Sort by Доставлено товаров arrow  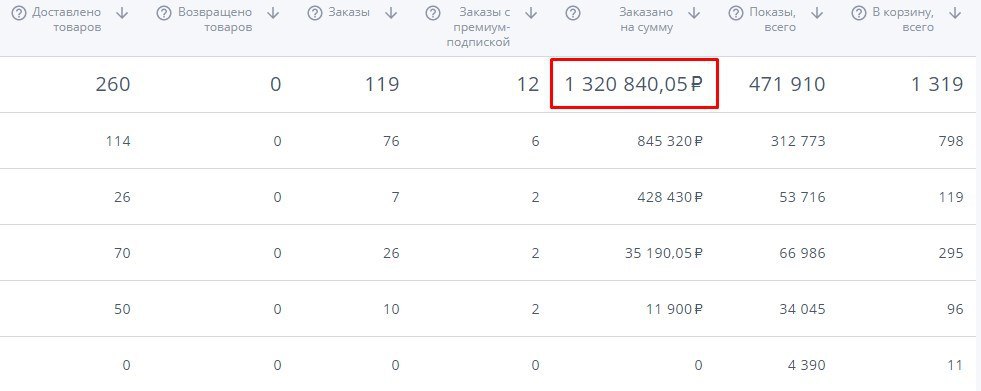tap(123, 13)
